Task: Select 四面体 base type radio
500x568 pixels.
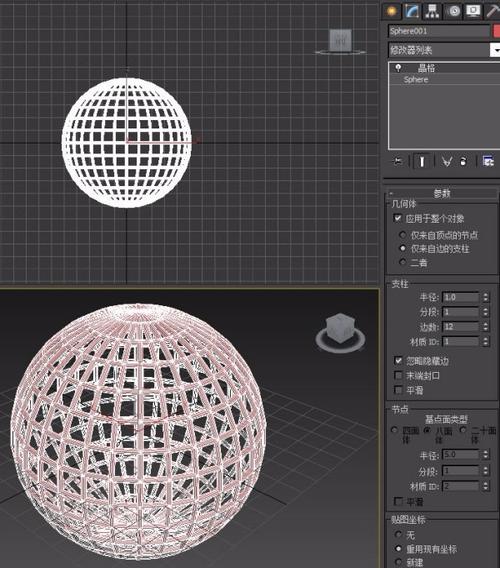Action: 395,430
